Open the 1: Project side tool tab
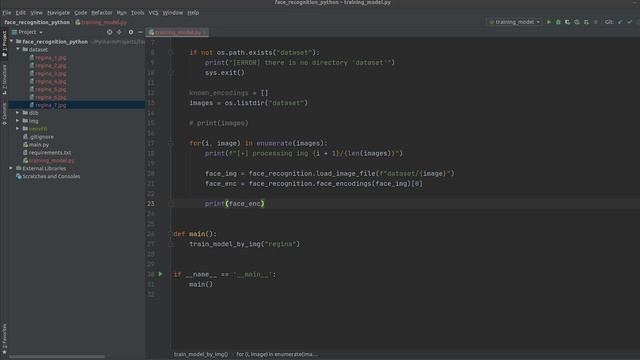The height and width of the screenshot is (360, 640). tap(4, 44)
